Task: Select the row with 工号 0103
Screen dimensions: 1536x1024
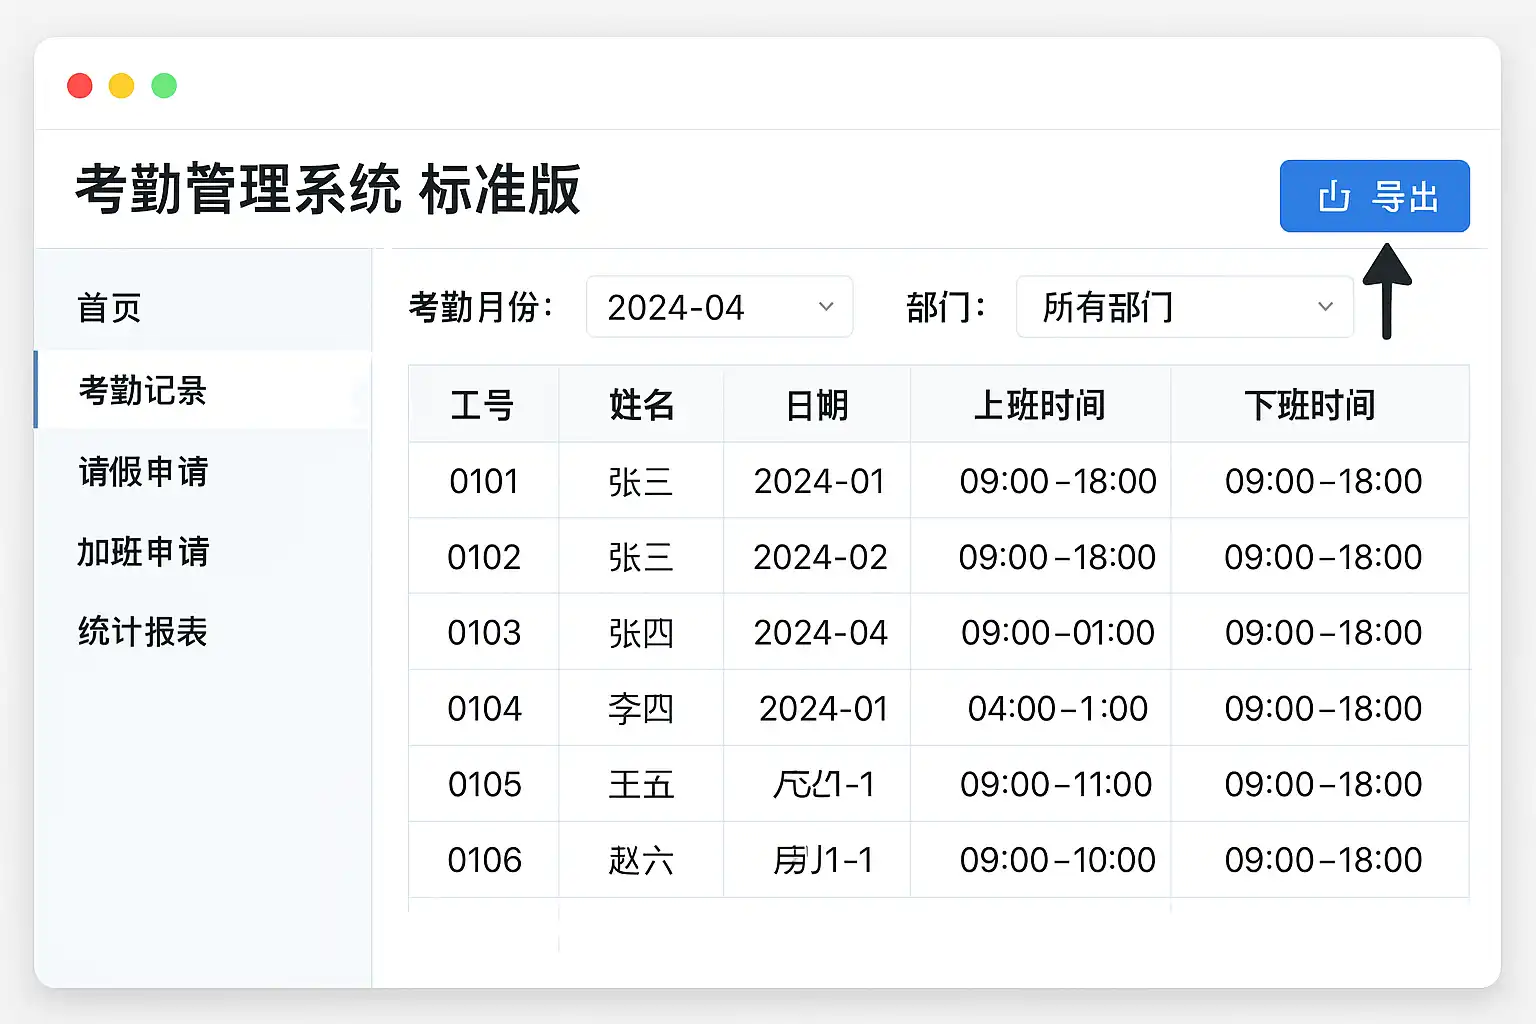Action: point(484,633)
